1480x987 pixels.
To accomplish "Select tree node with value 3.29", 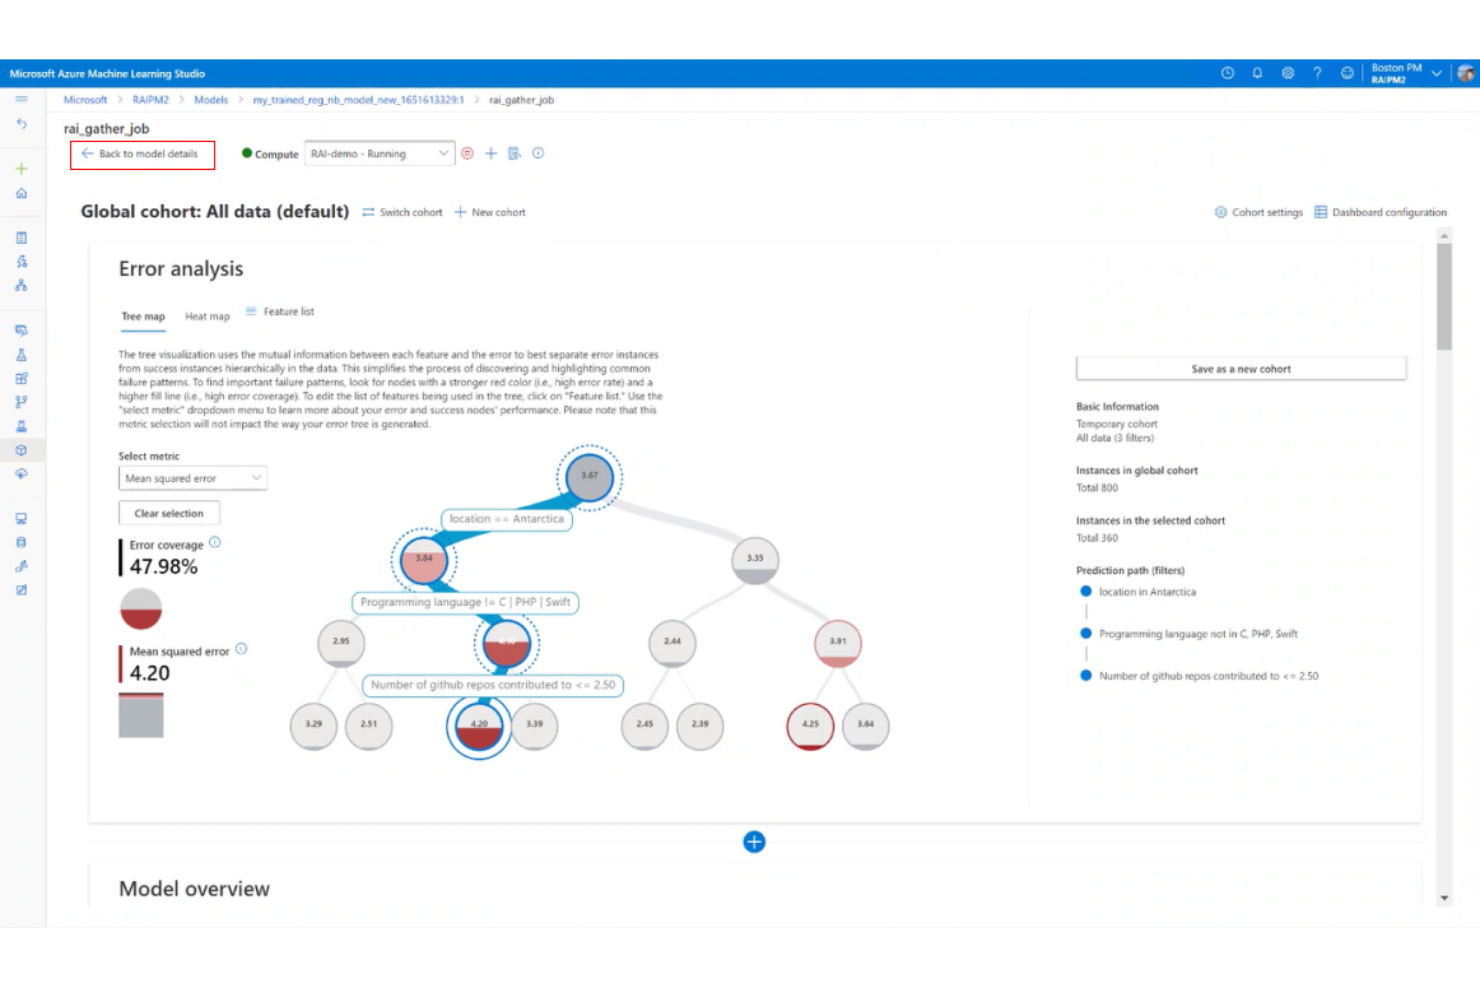I will [x=314, y=726].
